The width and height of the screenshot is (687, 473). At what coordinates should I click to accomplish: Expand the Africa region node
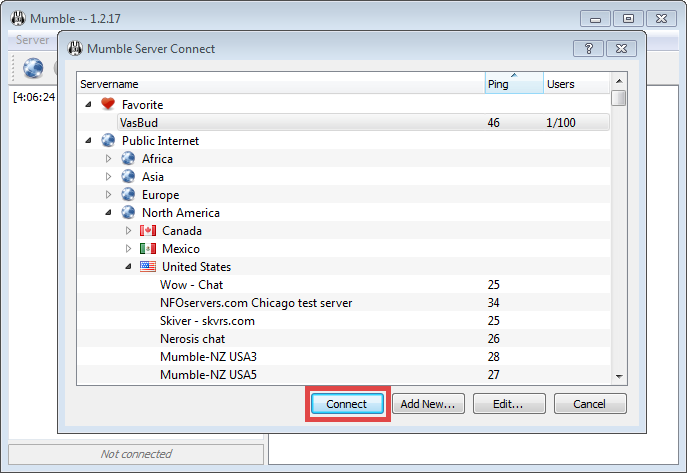109,159
